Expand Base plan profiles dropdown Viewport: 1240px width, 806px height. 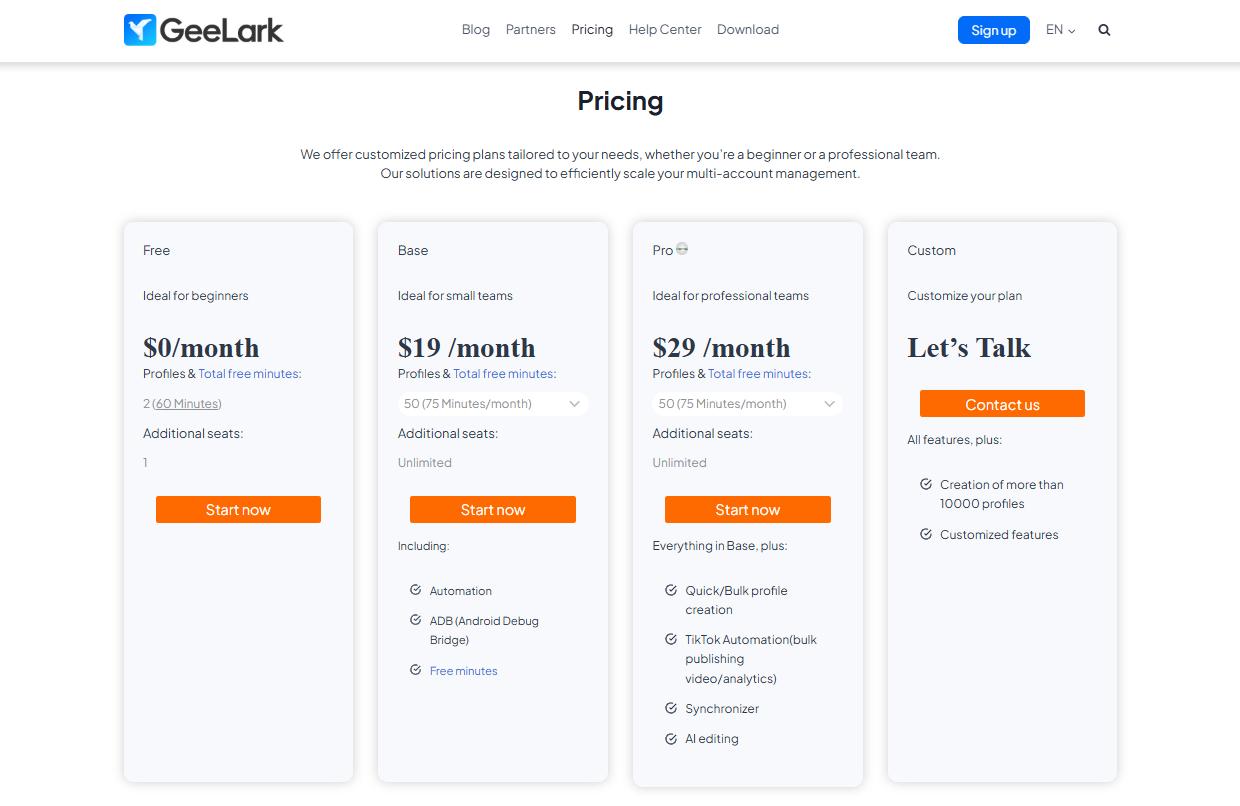[492, 404]
